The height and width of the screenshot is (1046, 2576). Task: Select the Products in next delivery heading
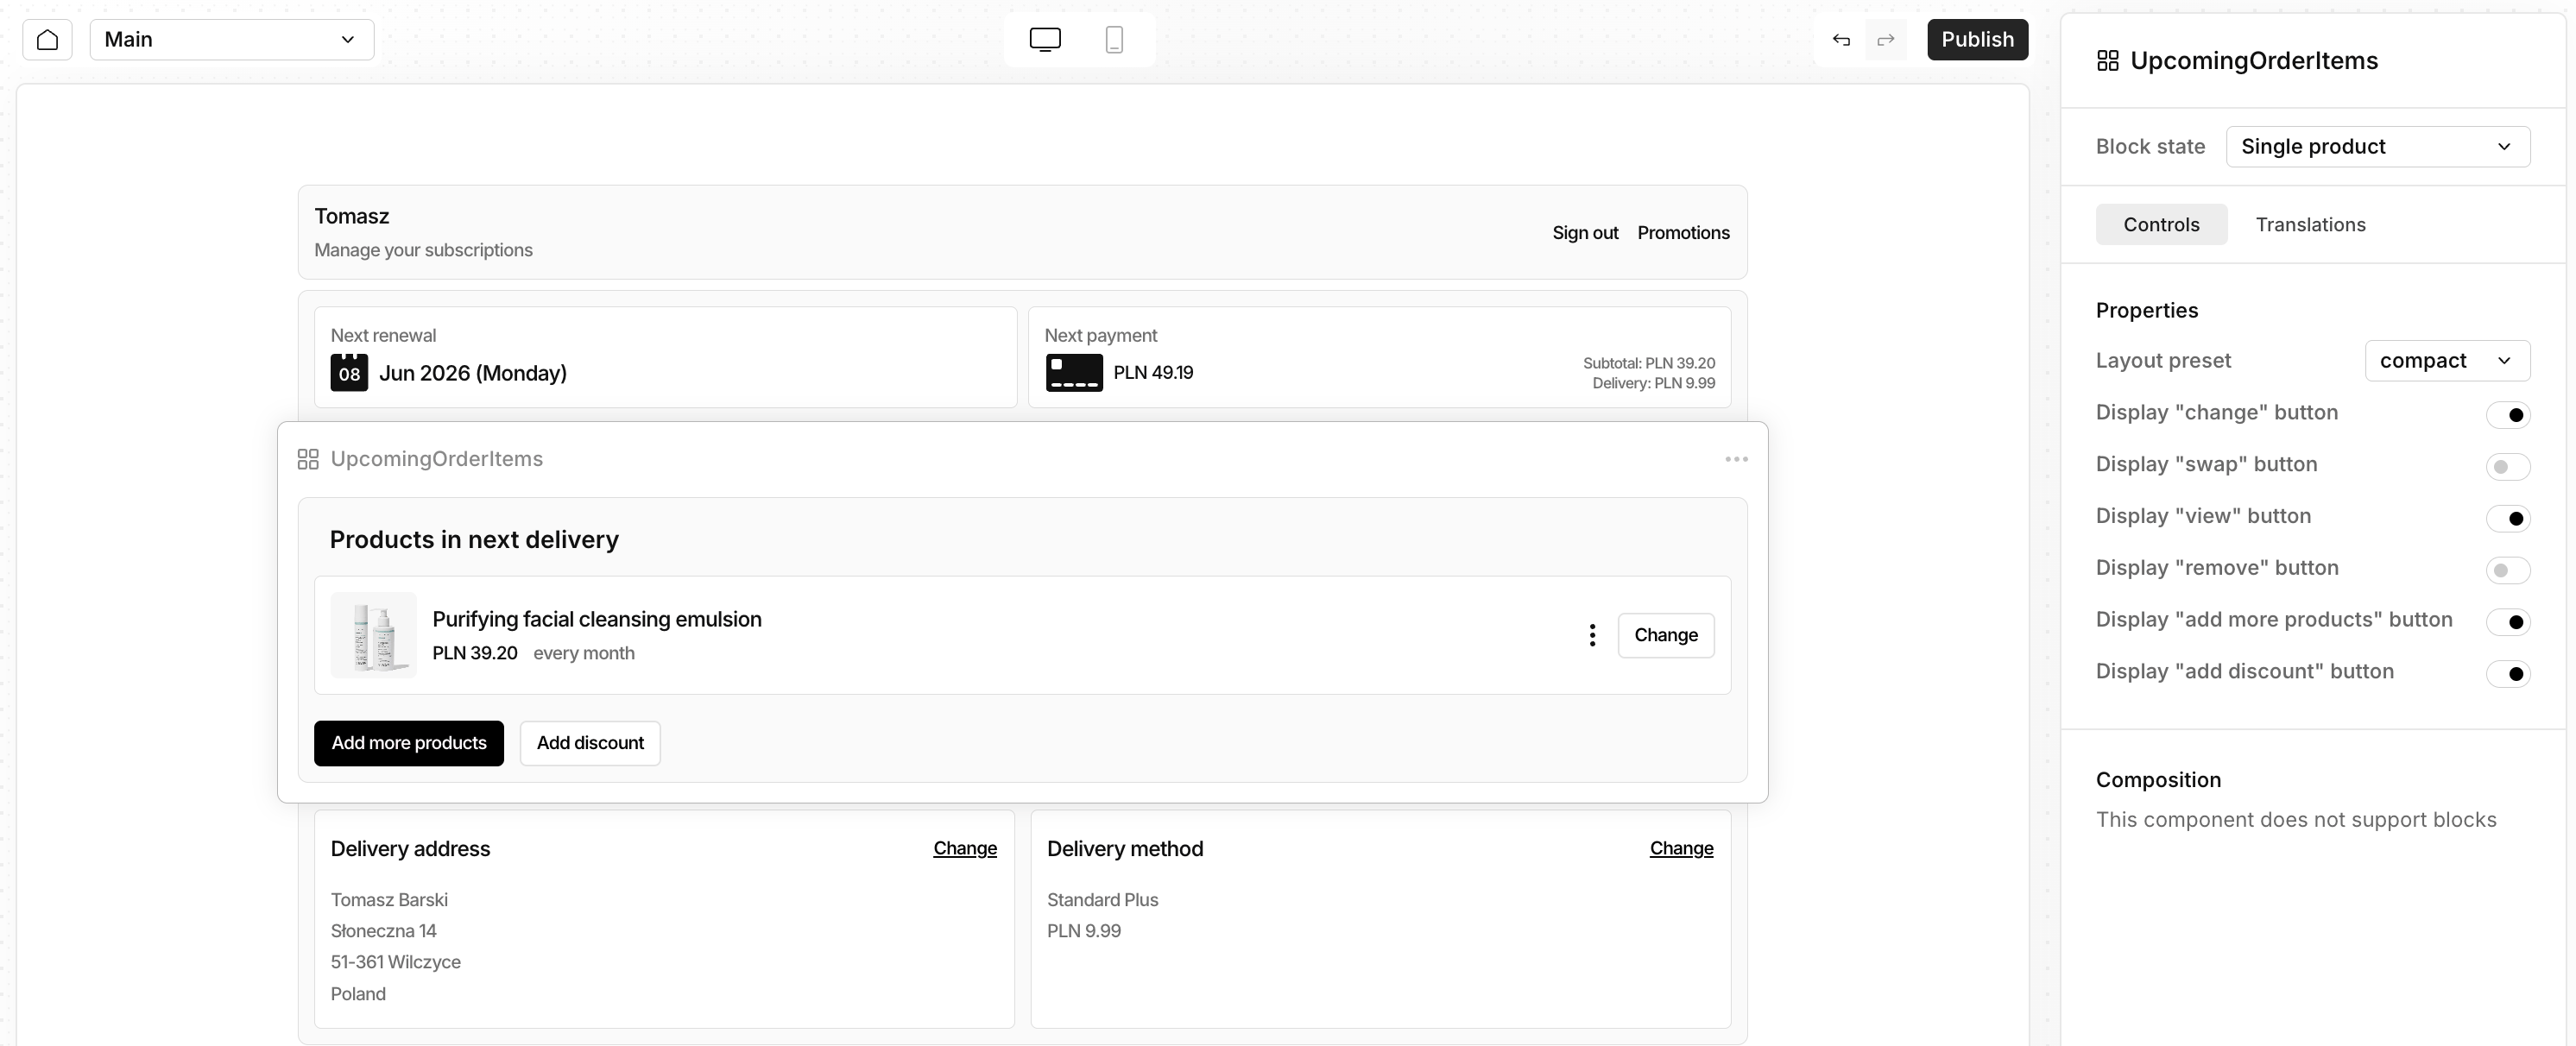(474, 540)
